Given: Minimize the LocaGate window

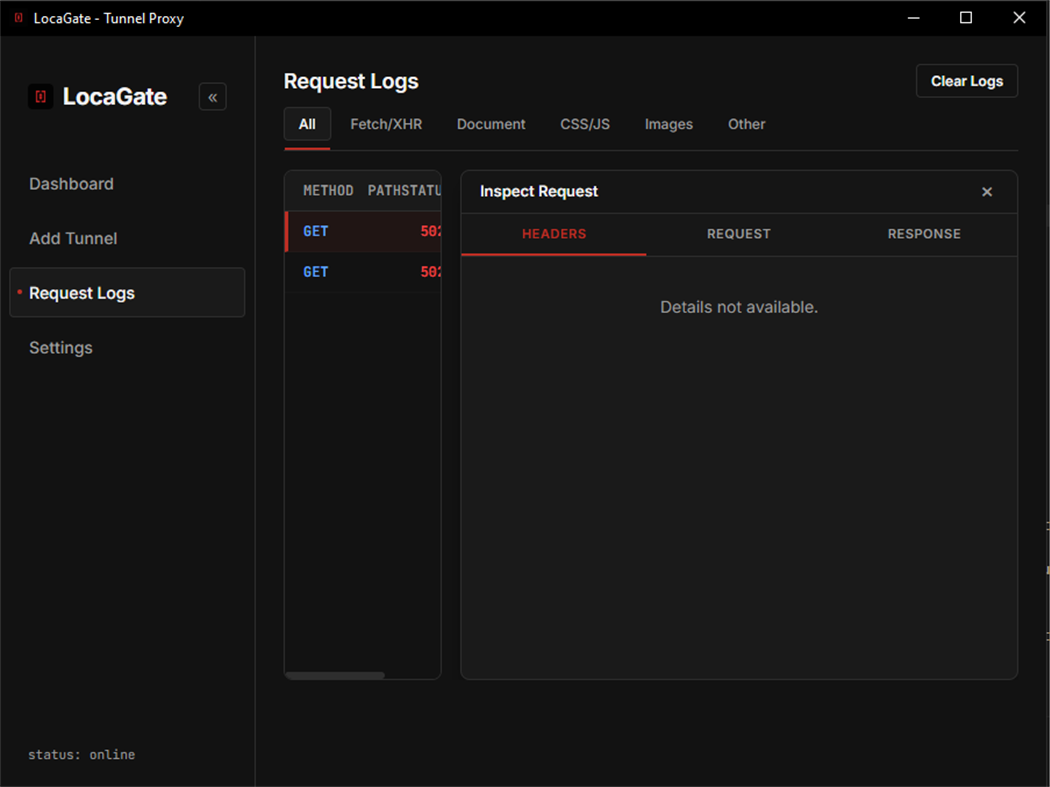Looking at the screenshot, I should (913, 18).
